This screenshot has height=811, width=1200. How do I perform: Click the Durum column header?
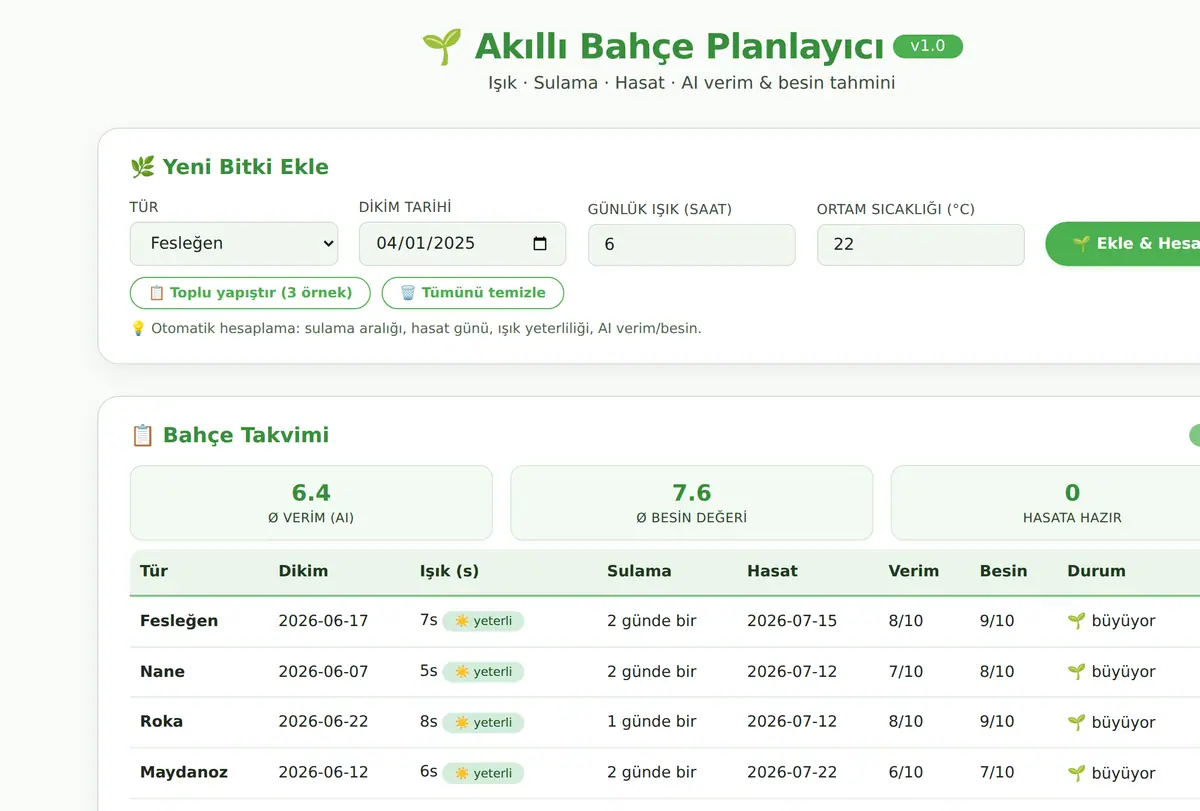(1096, 571)
